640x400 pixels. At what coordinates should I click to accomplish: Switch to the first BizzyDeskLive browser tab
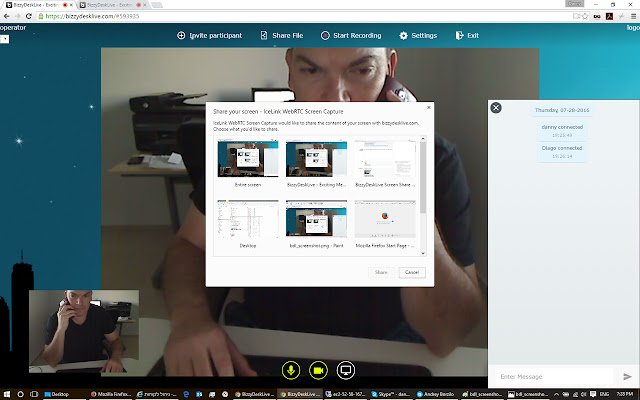[38, 5]
